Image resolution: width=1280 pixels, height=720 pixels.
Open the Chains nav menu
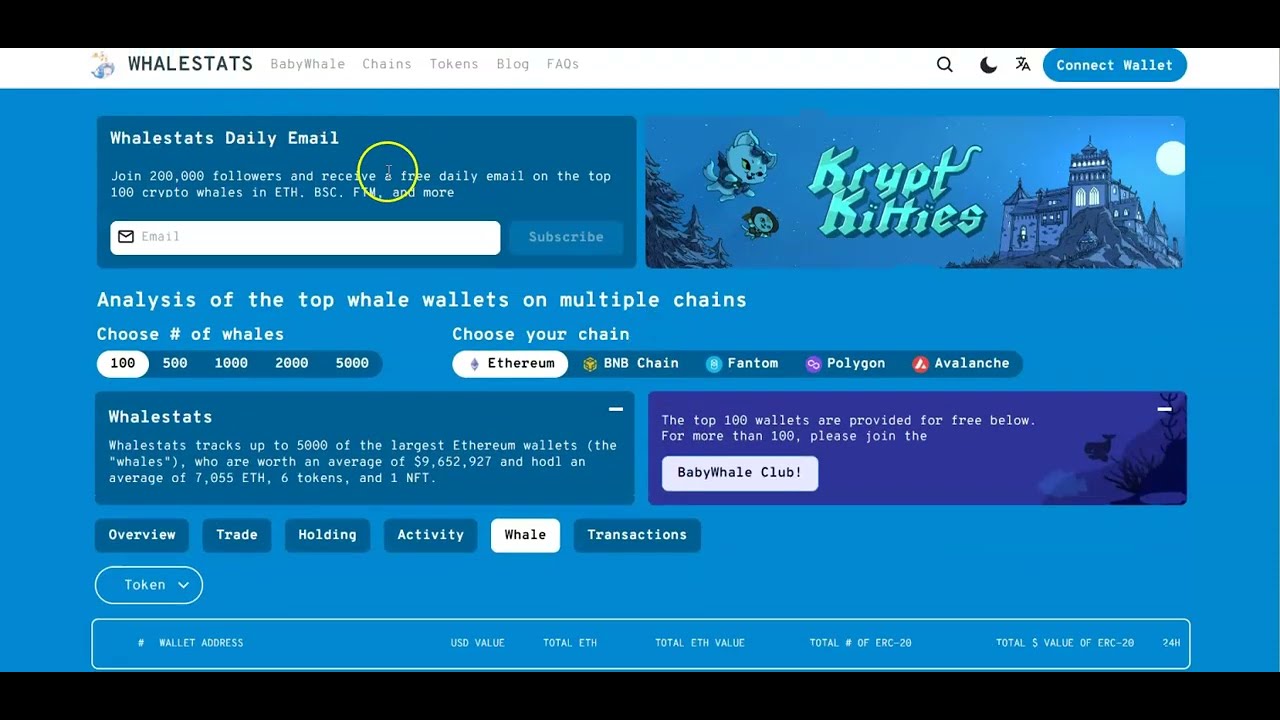pos(387,64)
